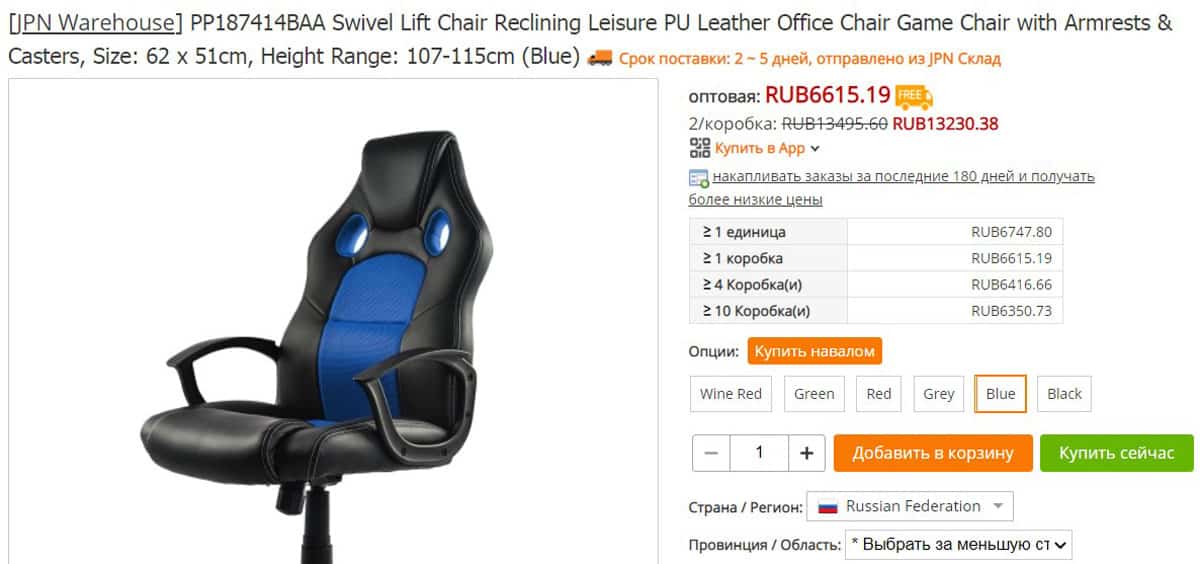Open the Провинция / Область select box
The image size is (1200, 564).
coord(959,545)
